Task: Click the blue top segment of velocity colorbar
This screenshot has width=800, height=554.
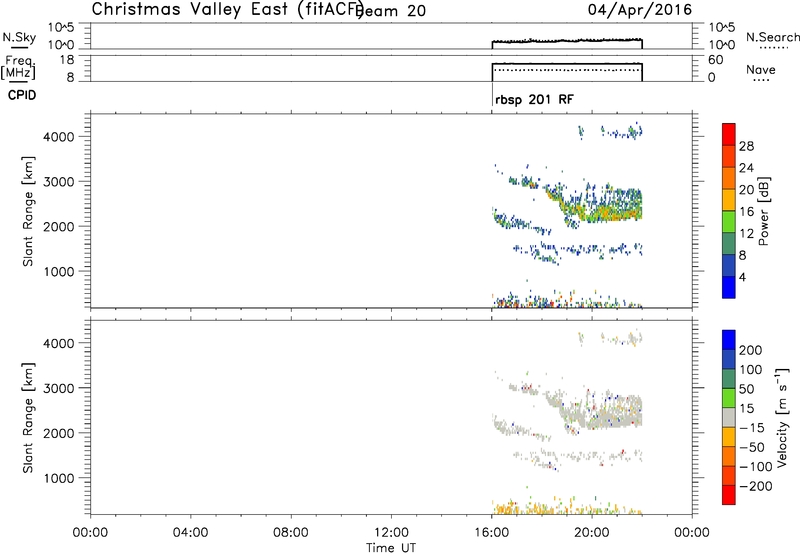Action: [x=729, y=340]
